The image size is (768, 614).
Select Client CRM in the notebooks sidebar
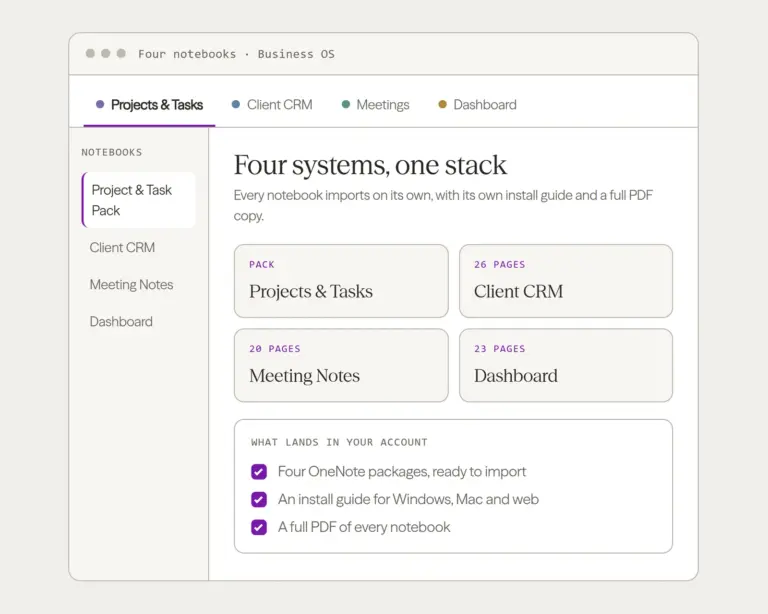(x=122, y=247)
